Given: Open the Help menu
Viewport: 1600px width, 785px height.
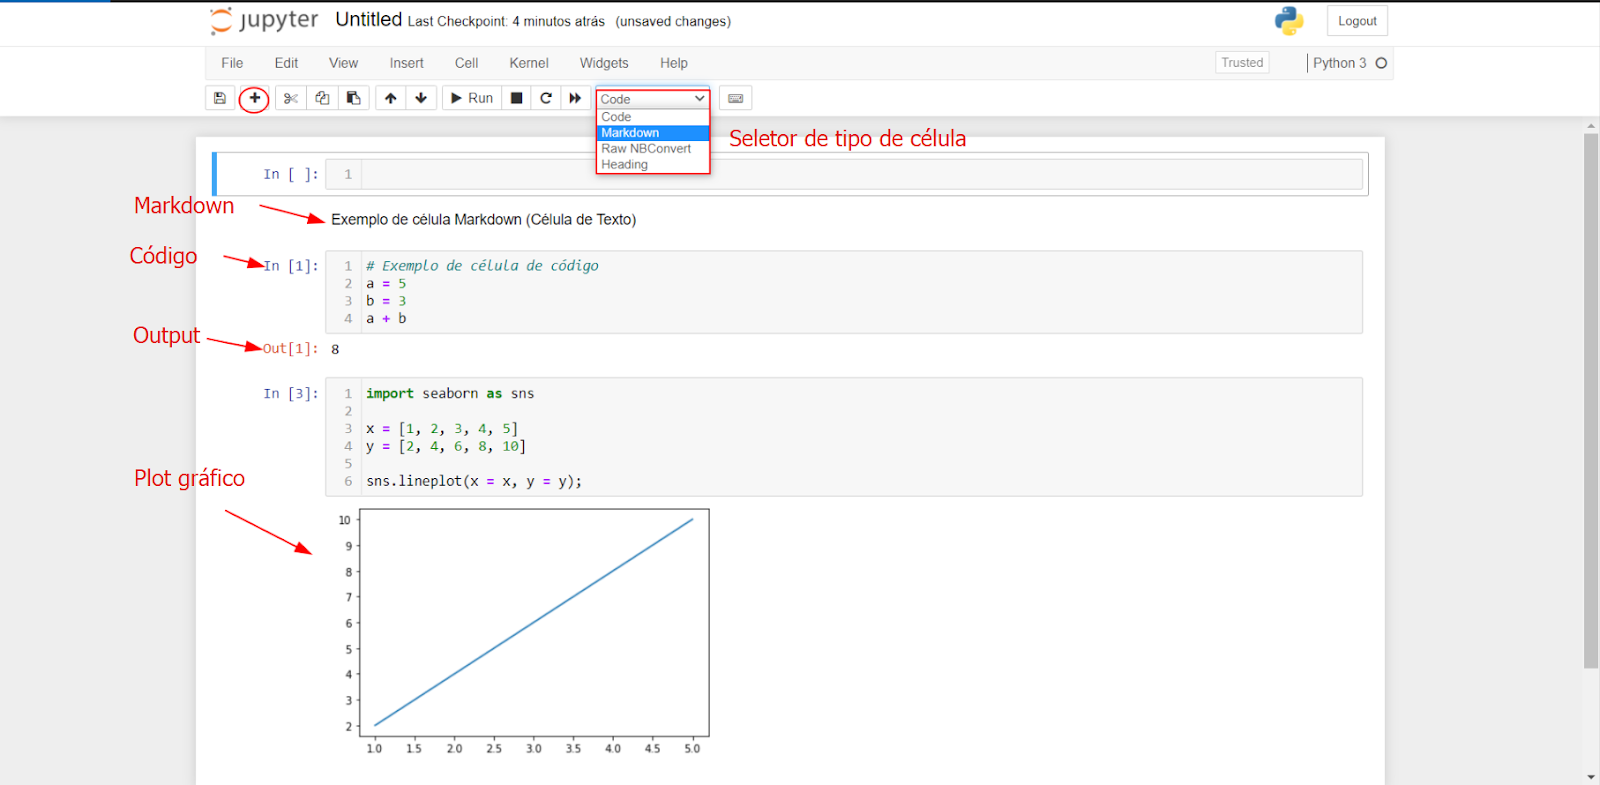Looking at the screenshot, I should (x=674, y=63).
